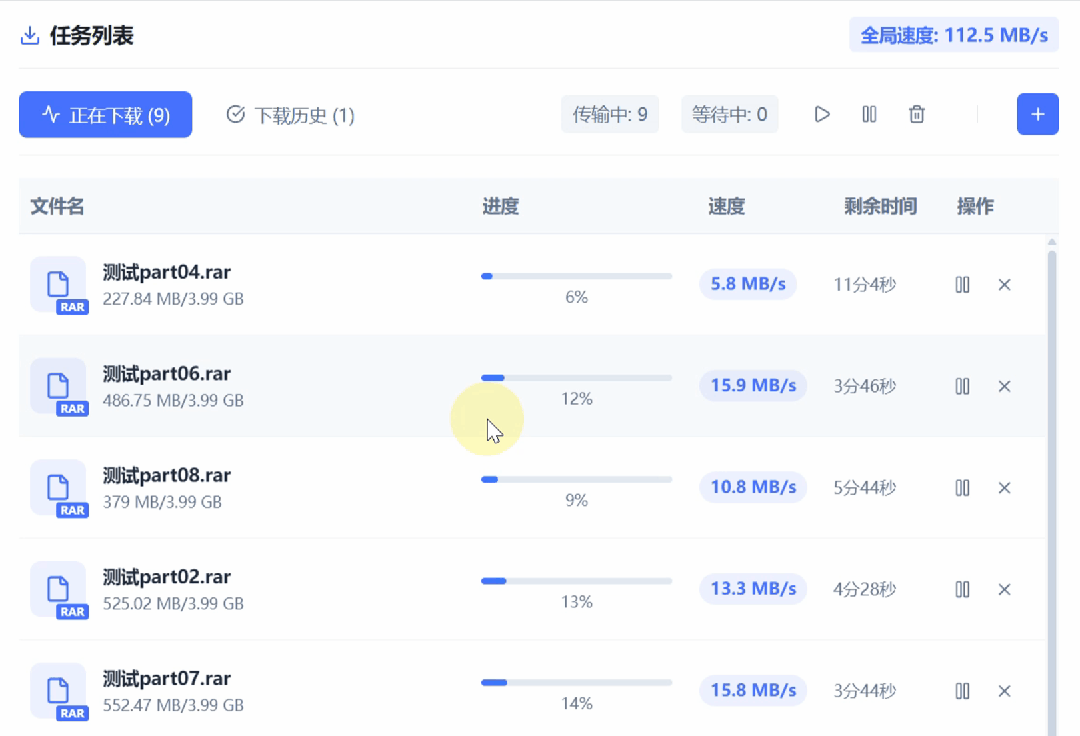Click the progress bar of 测试part06.rar
Viewport: 1080px width, 736px height.
point(577,378)
